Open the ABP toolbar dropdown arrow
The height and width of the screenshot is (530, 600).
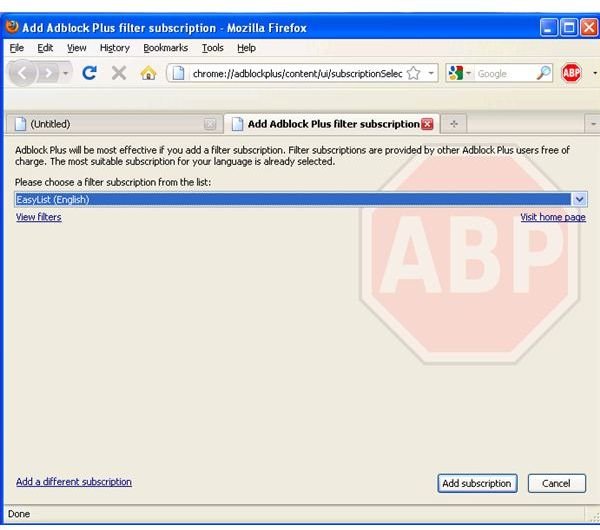coord(595,73)
